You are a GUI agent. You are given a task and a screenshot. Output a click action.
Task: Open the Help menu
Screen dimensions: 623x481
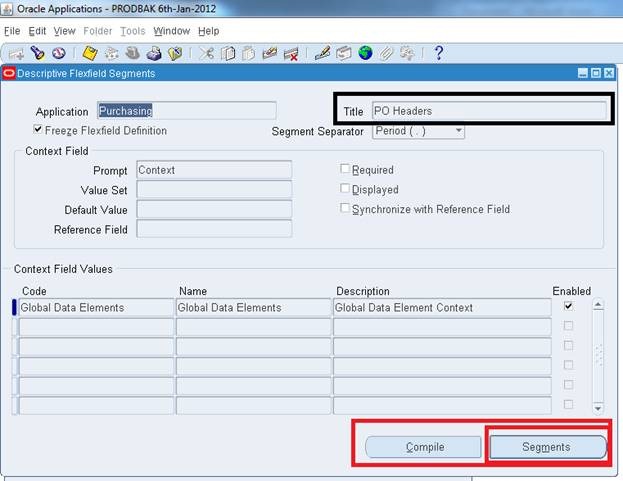tap(209, 31)
